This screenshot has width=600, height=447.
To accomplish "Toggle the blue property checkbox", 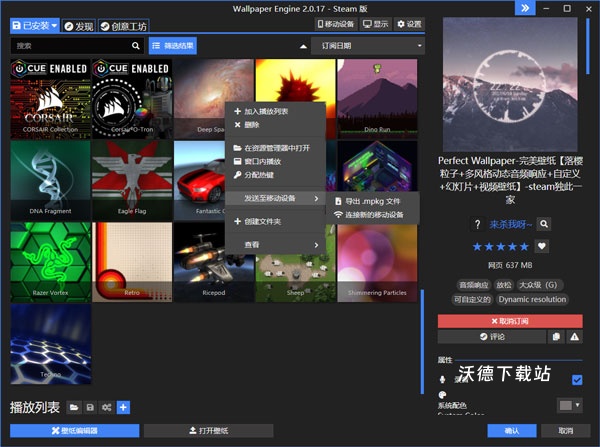I will (576, 380).
